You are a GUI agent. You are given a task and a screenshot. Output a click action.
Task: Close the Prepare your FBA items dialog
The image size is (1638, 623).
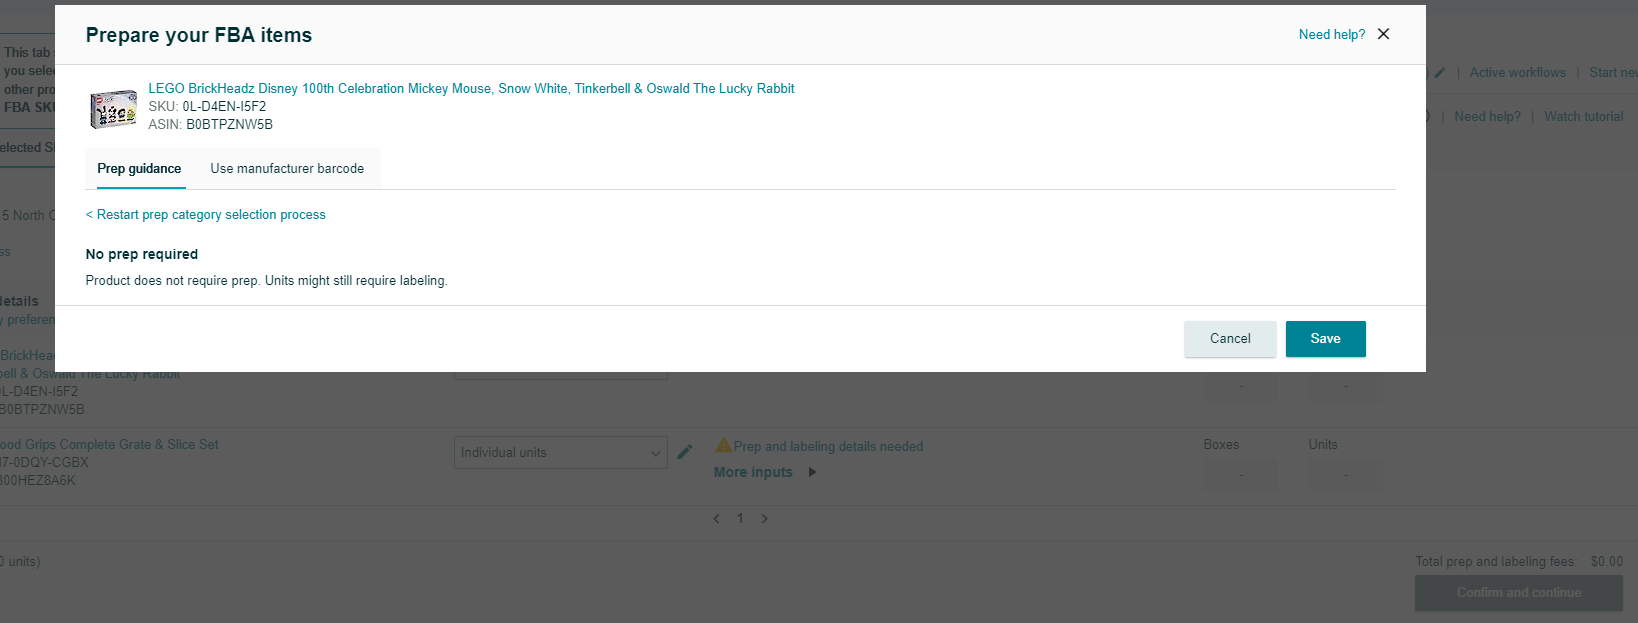tap(1383, 34)
